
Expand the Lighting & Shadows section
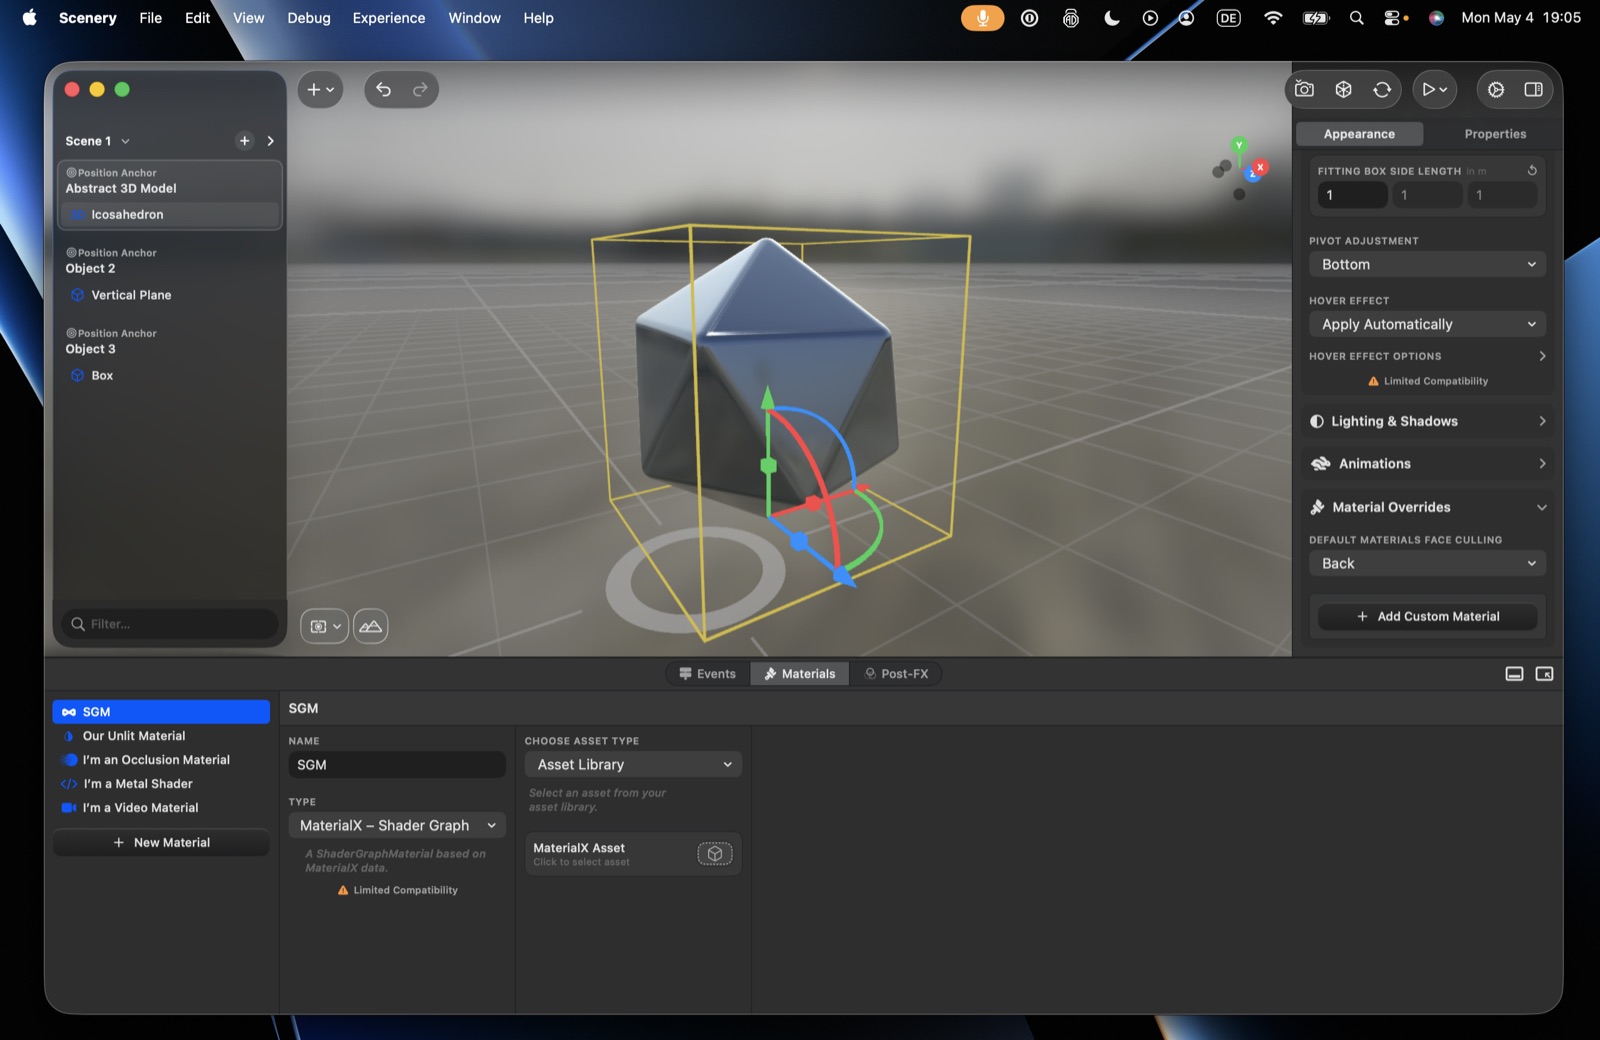[1427, 421]
